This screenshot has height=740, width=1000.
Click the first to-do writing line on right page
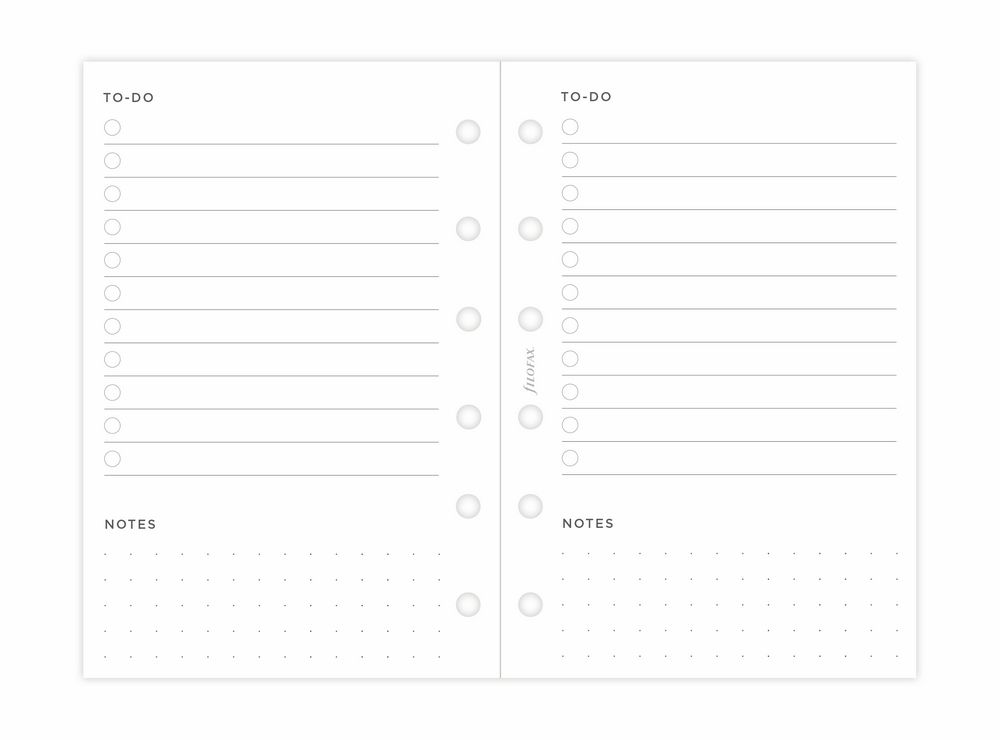click(x=729, y=144)
